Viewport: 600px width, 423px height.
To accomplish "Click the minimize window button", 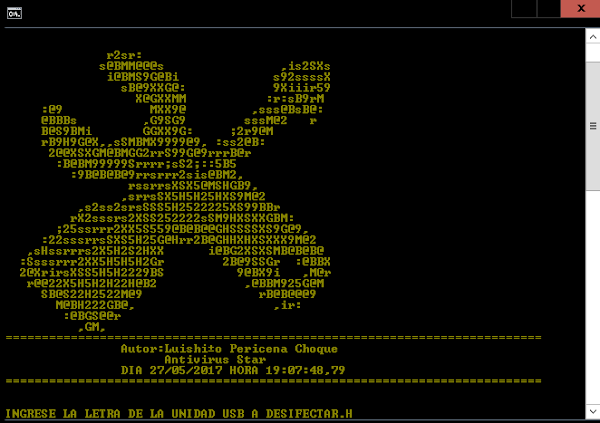I will [524, 8].
